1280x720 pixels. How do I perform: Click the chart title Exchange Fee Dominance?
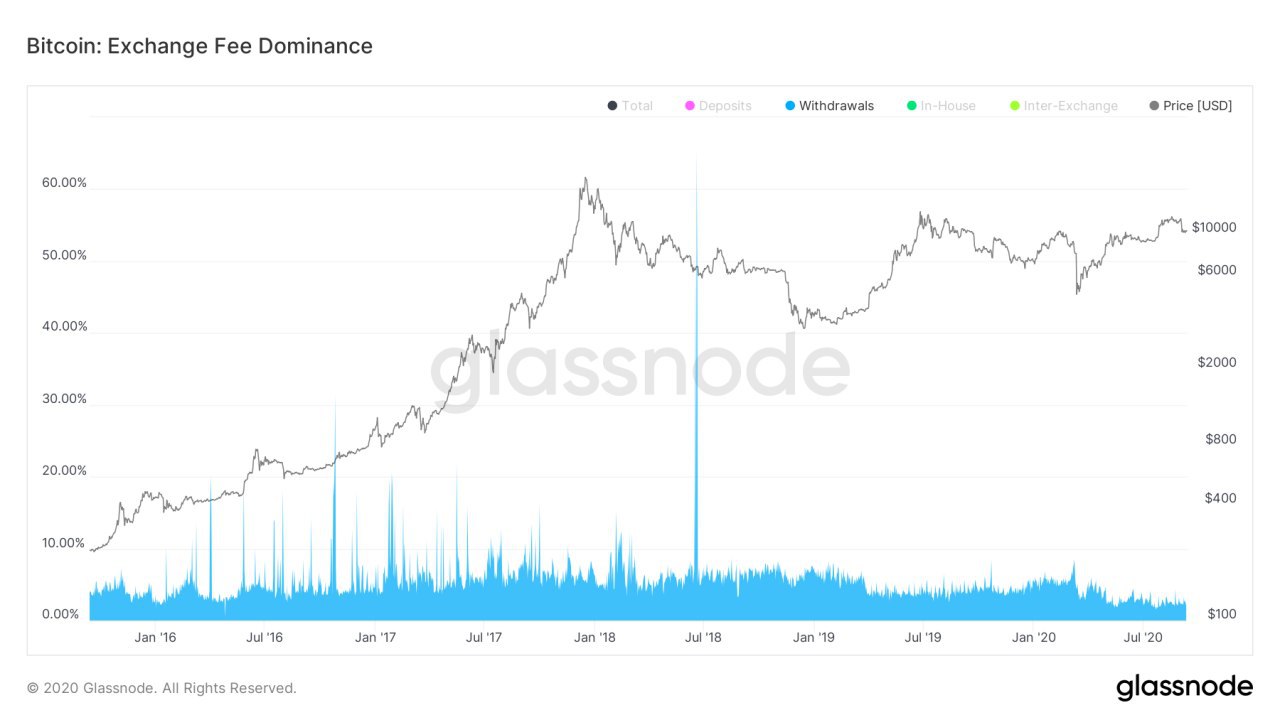tap(199, 46)
